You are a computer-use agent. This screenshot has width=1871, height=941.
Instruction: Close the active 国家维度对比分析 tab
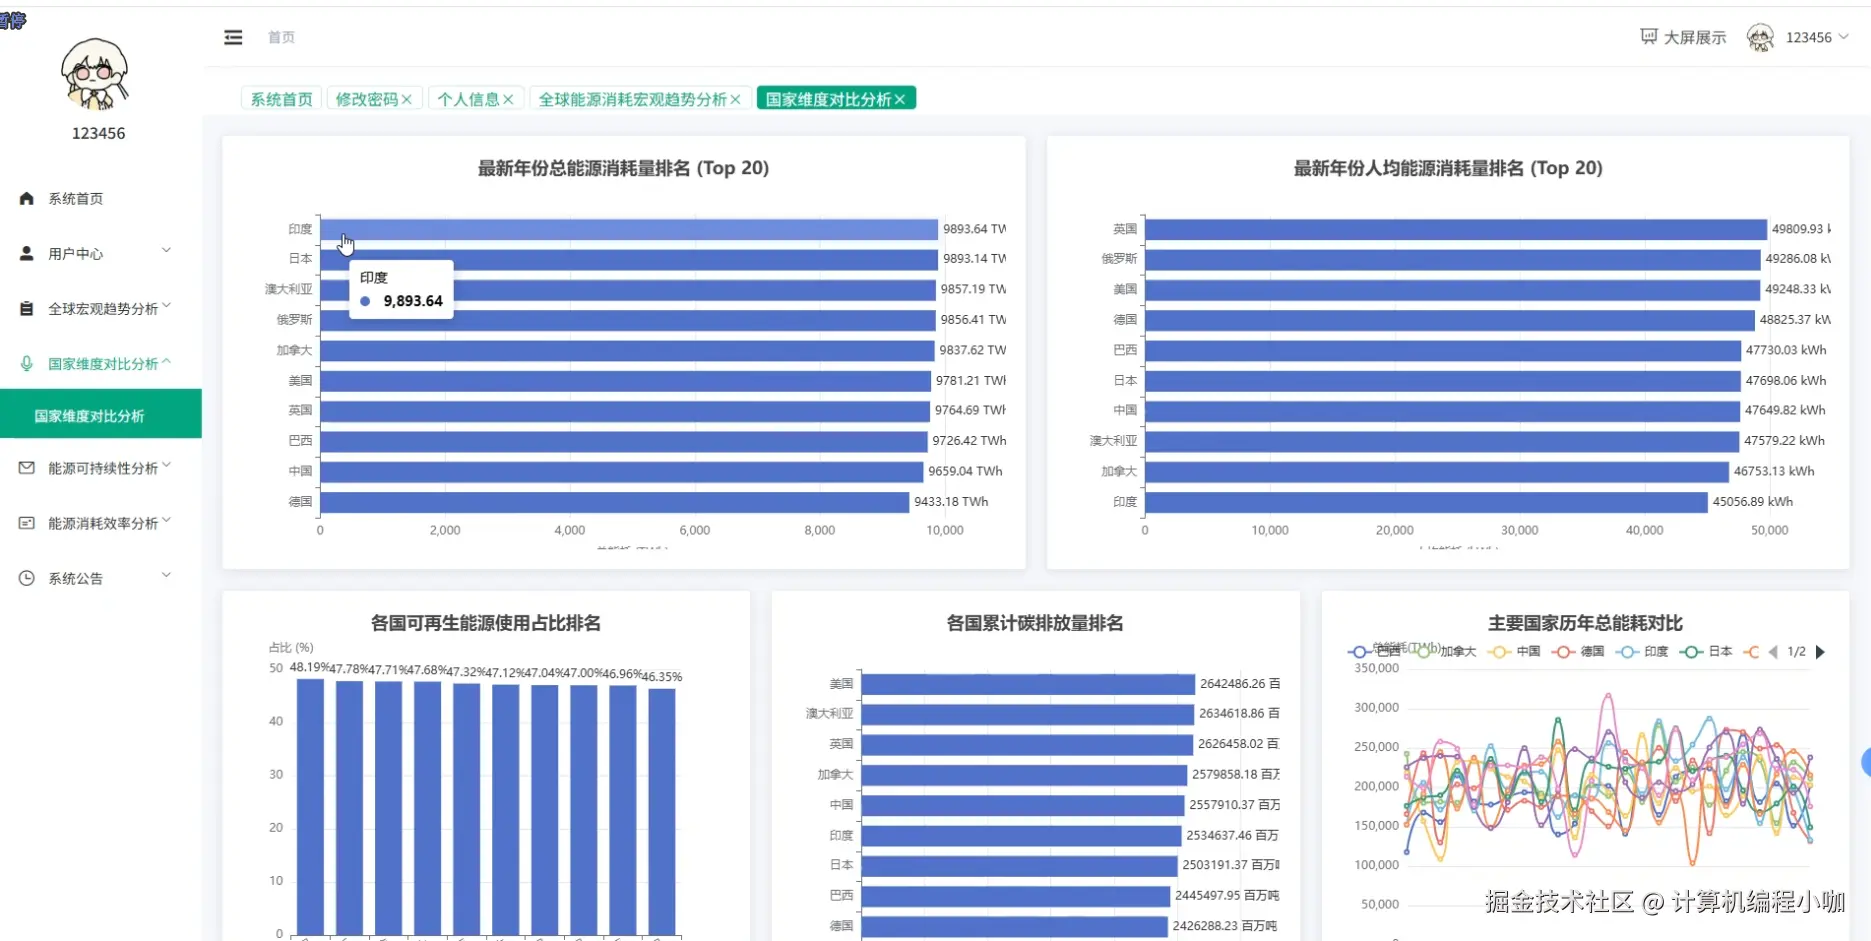[900, 99]
